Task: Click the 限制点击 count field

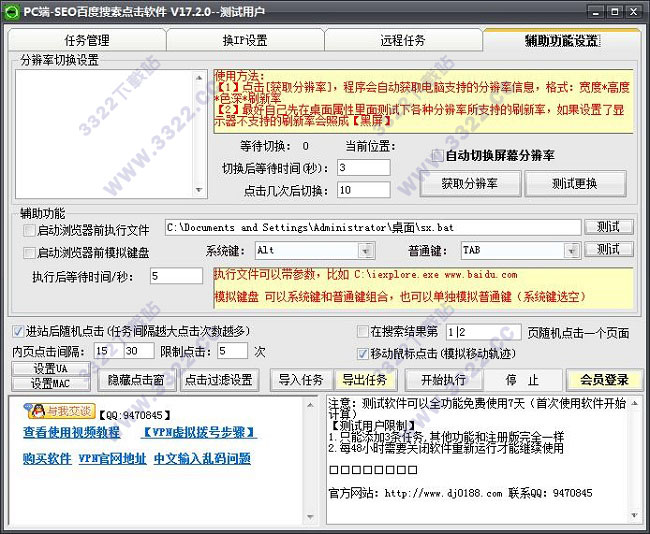Action: coord(232,351)
